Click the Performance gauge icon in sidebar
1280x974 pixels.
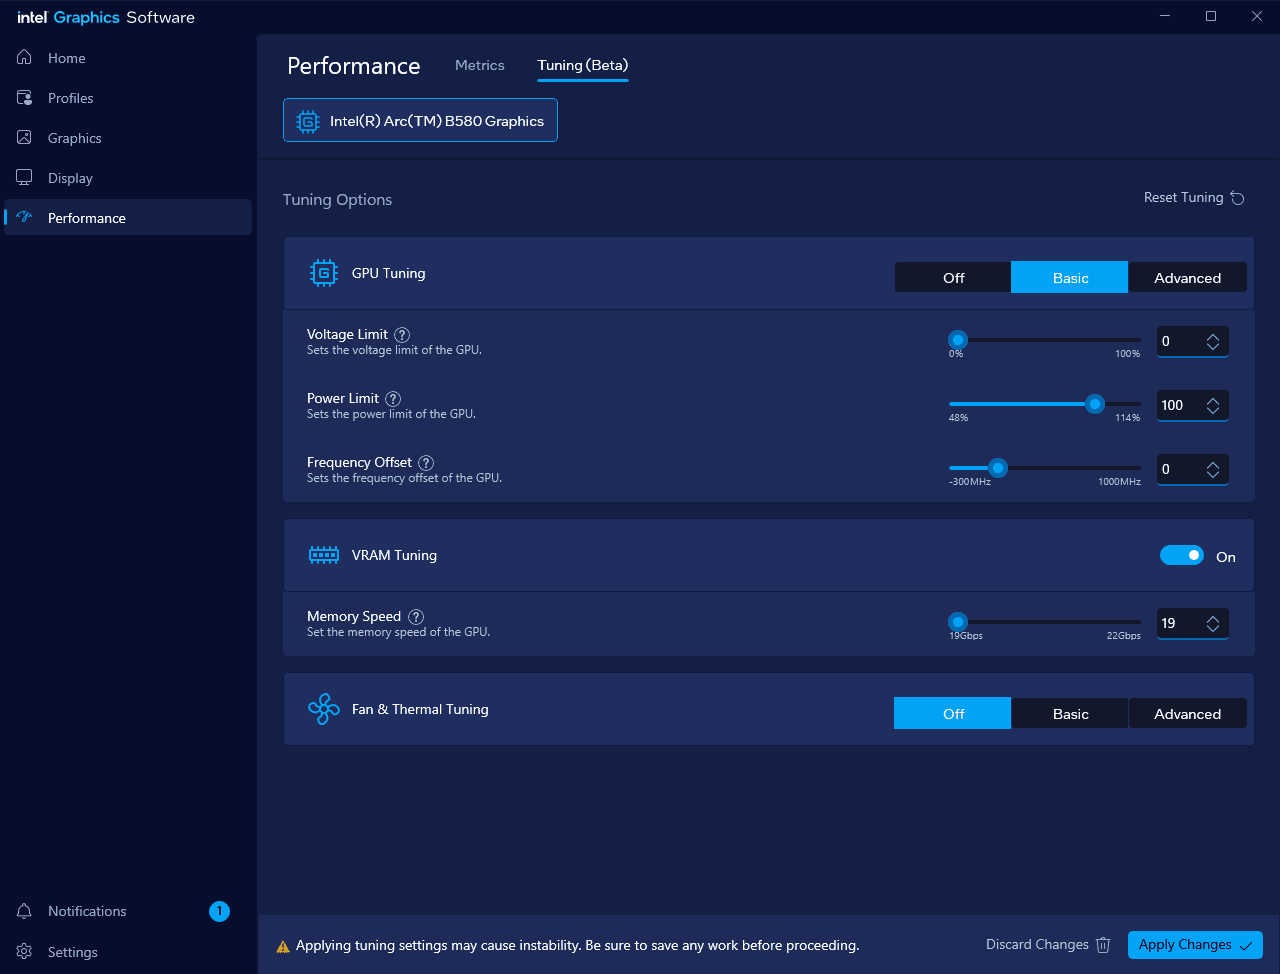pyautogui.click(x=25, y=217)
